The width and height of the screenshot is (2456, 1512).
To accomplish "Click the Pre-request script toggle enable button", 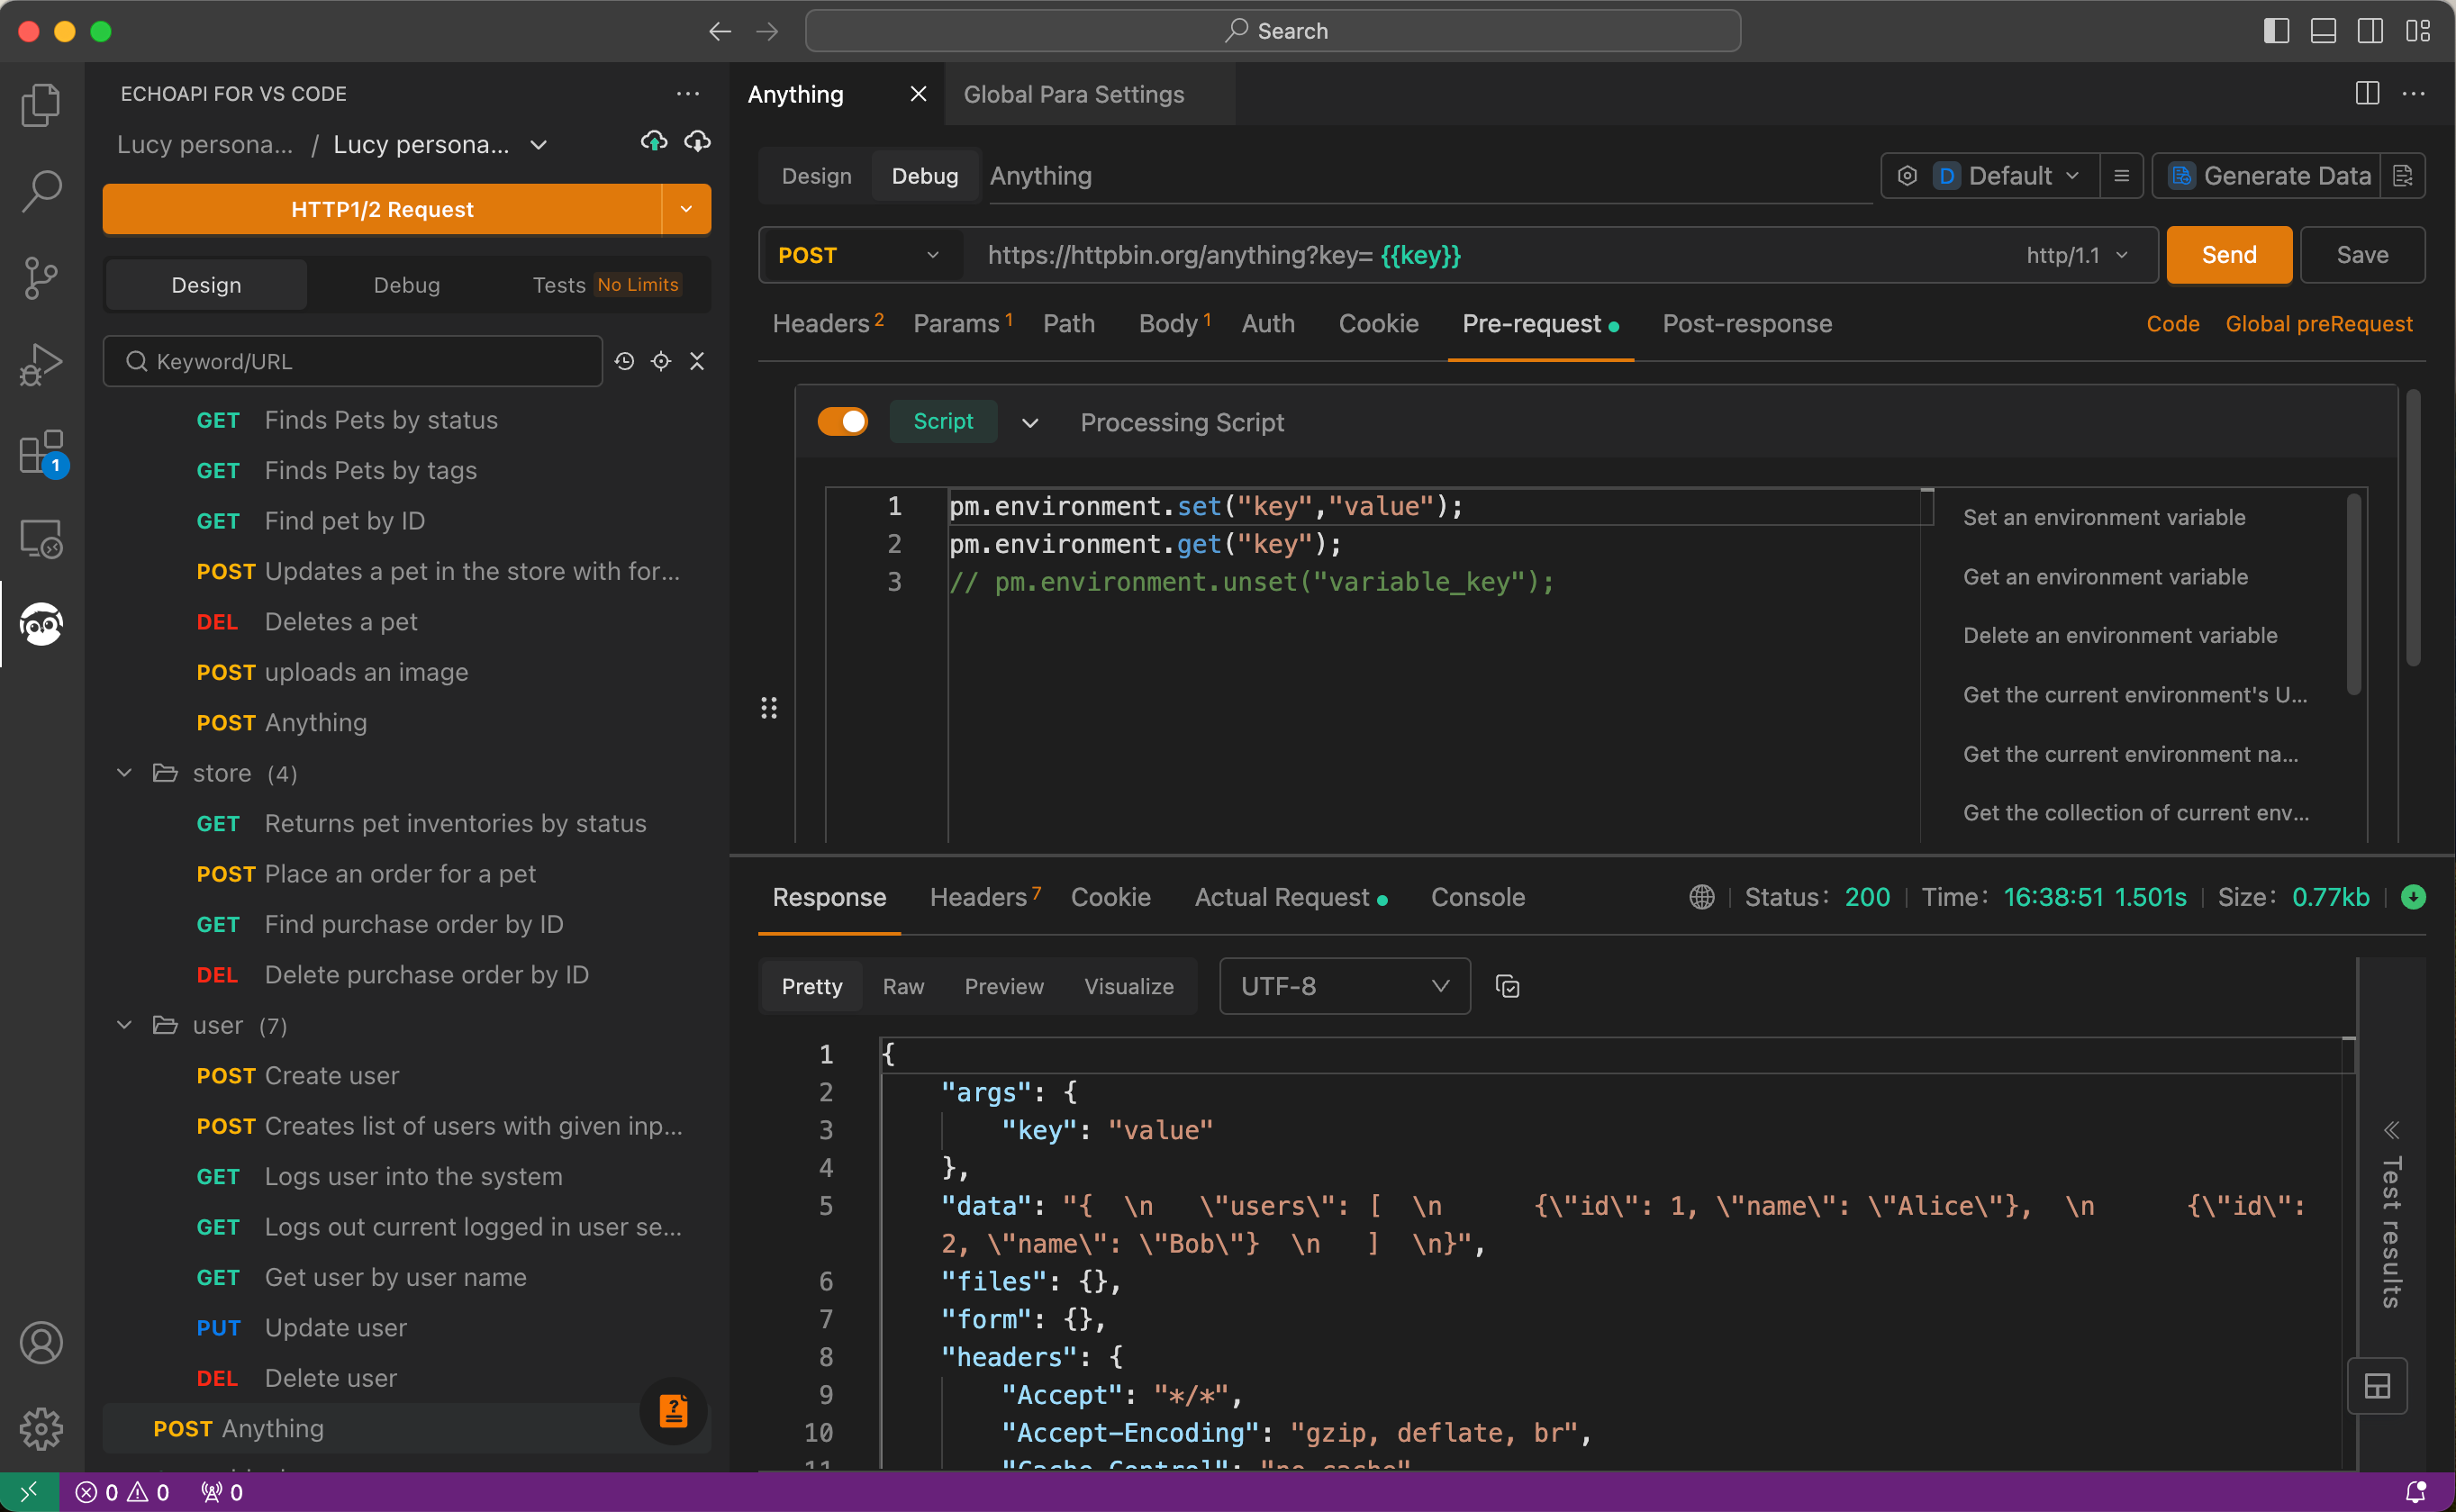I will (x=840, y=421).
